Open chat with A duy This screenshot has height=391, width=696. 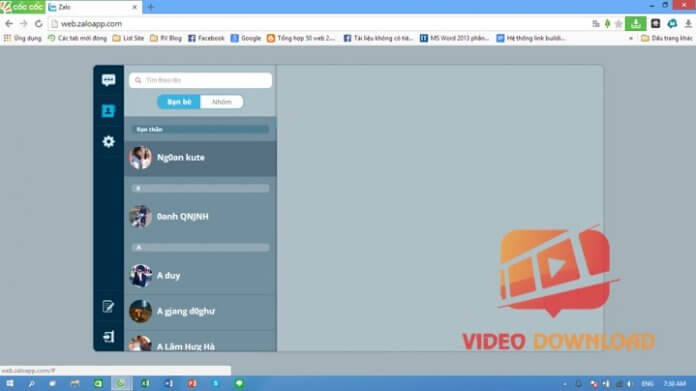tap(200, 276)
